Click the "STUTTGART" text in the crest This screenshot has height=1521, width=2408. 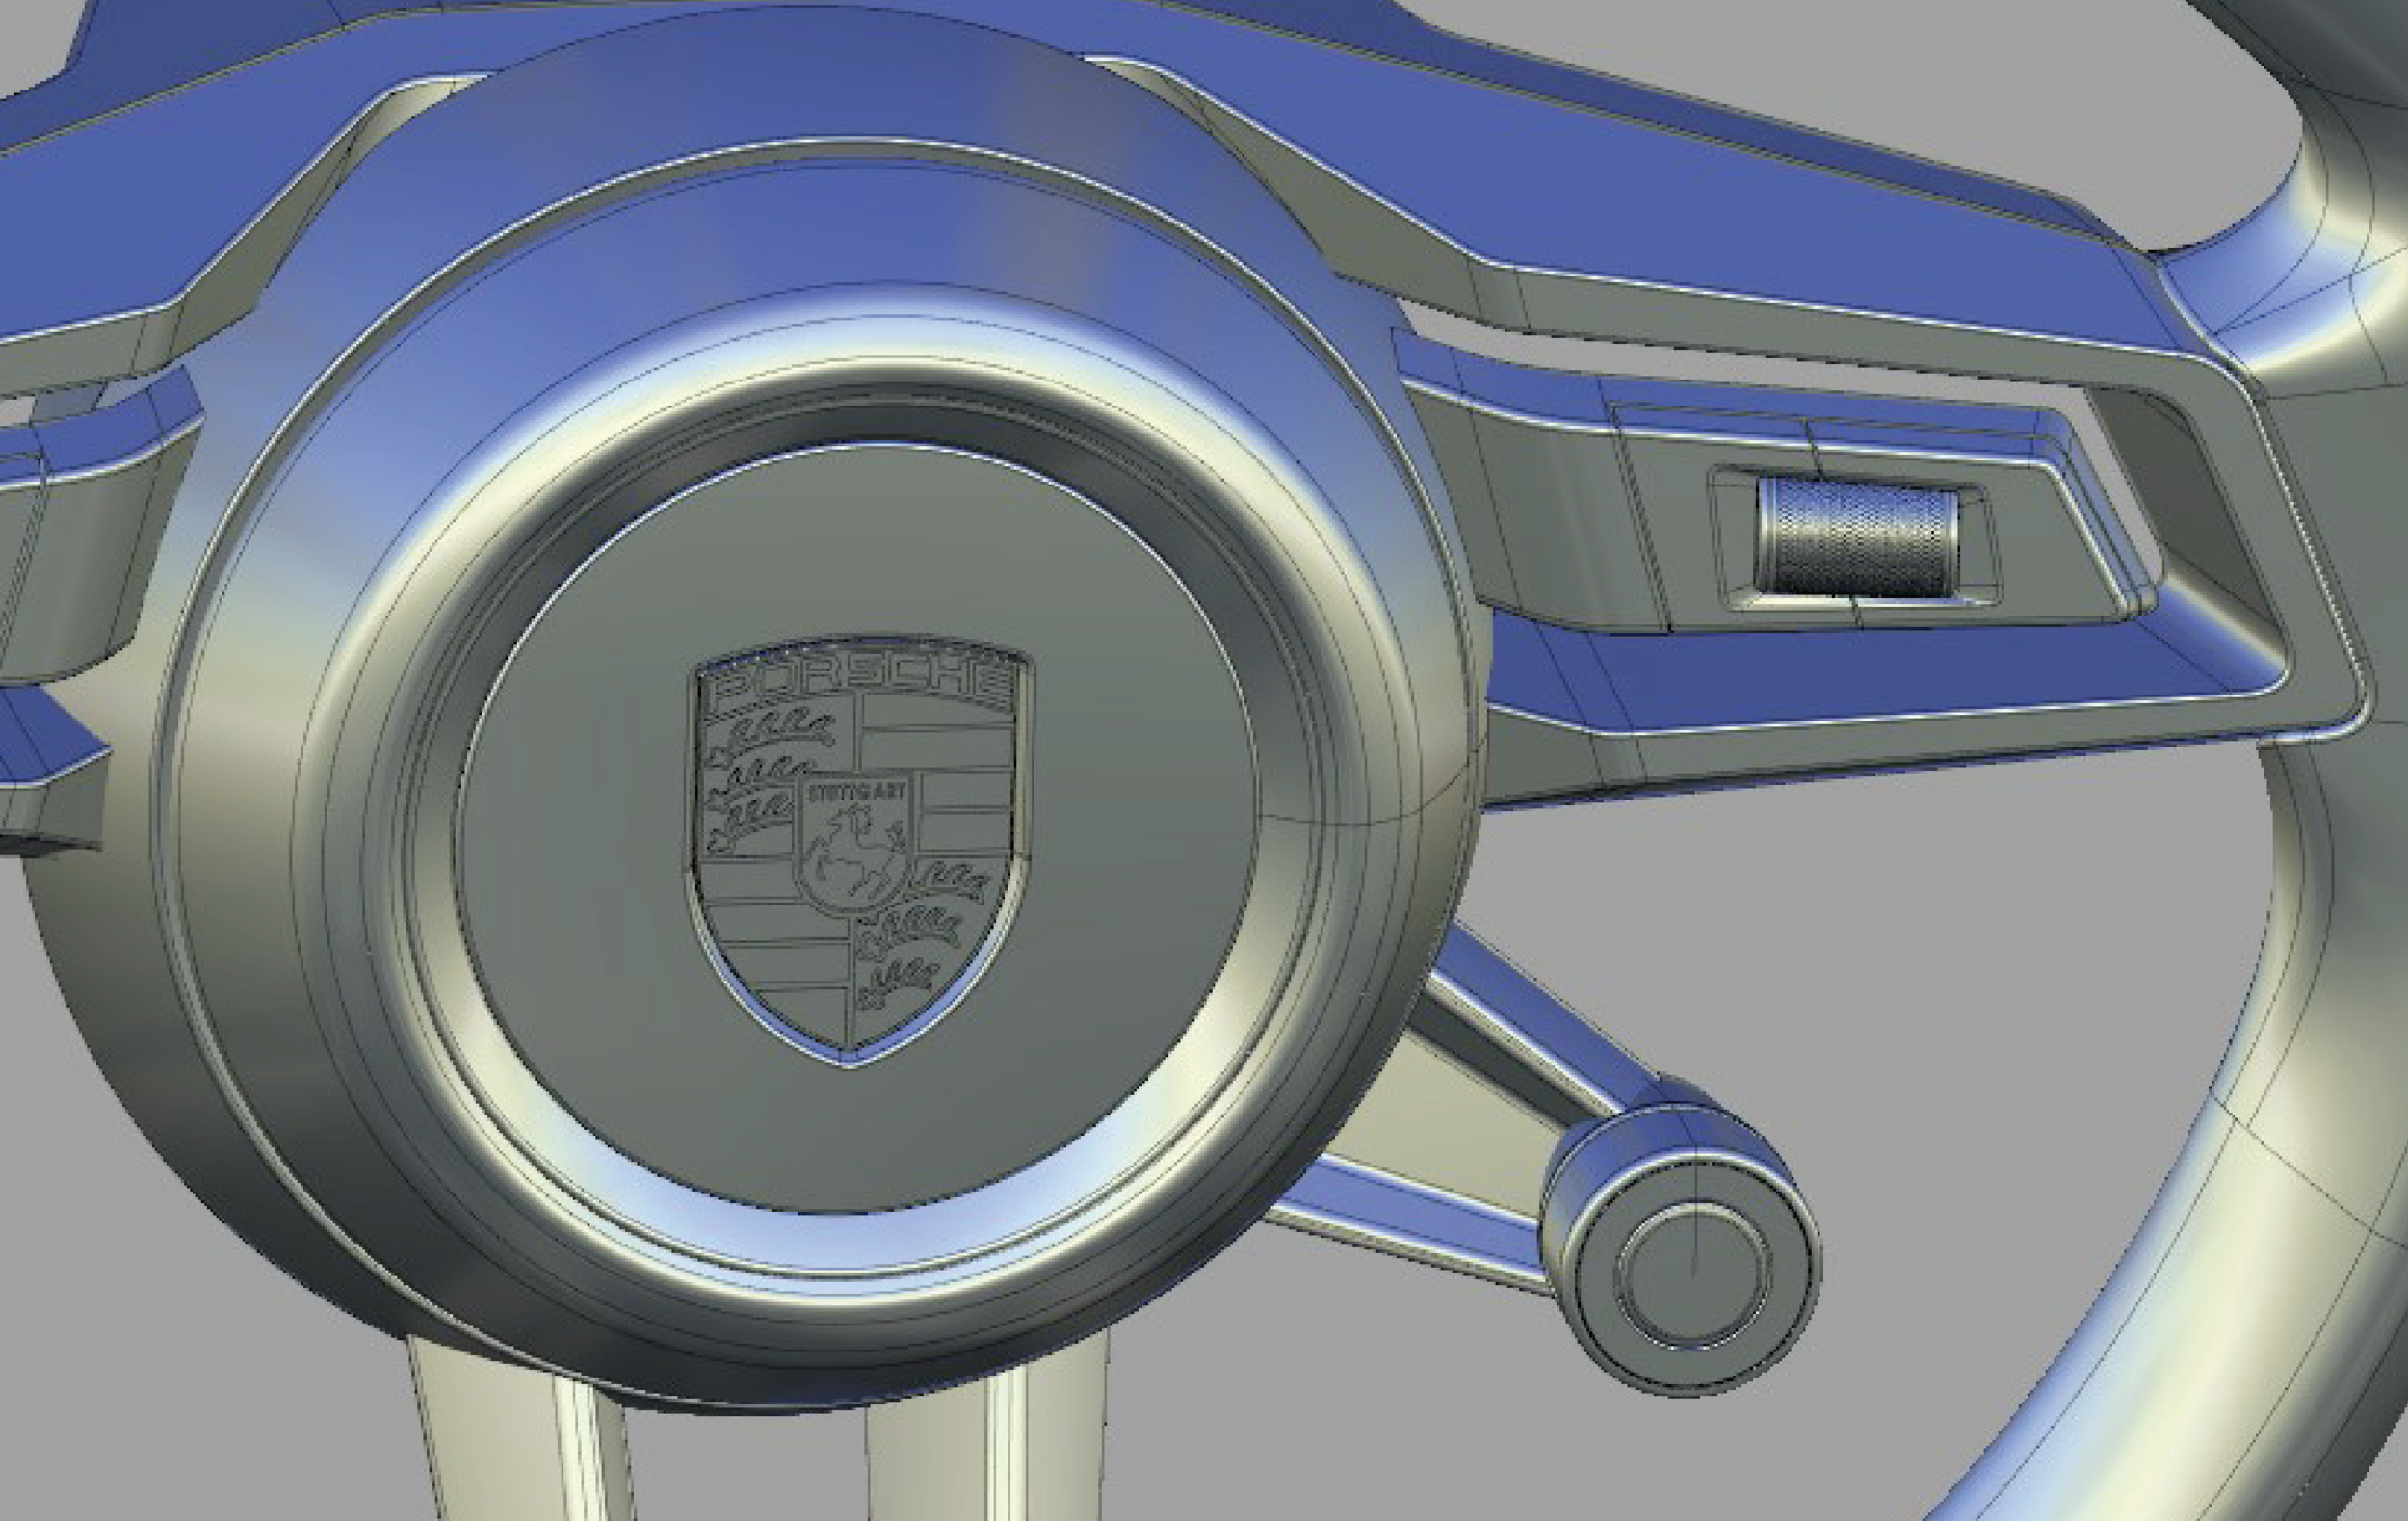856,793
